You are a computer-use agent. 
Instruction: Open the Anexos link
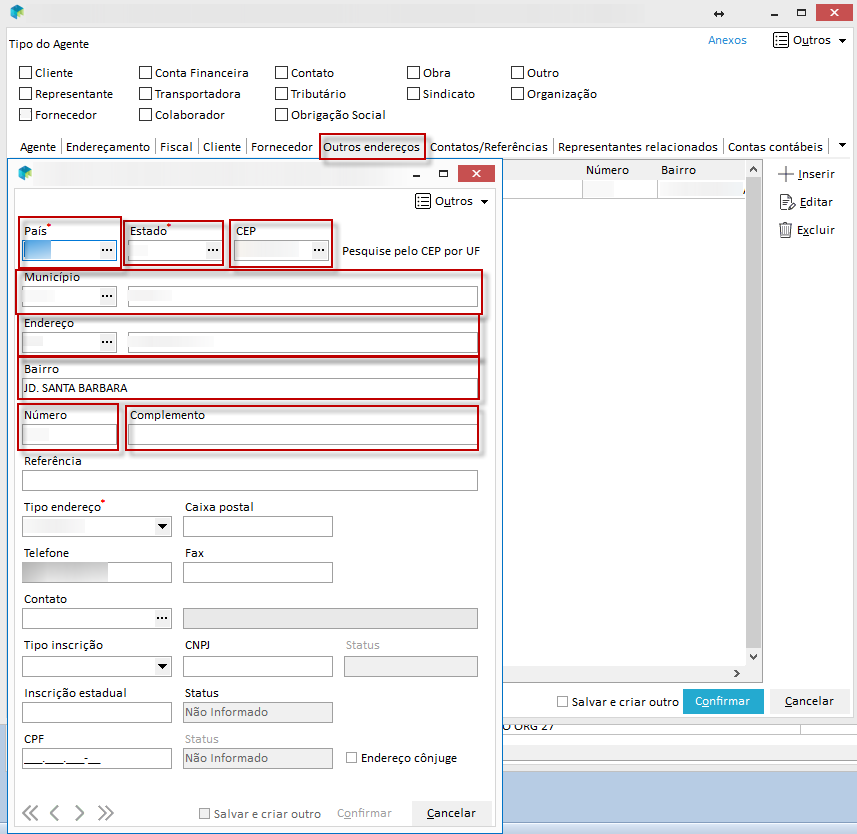[x=727, y=40]
